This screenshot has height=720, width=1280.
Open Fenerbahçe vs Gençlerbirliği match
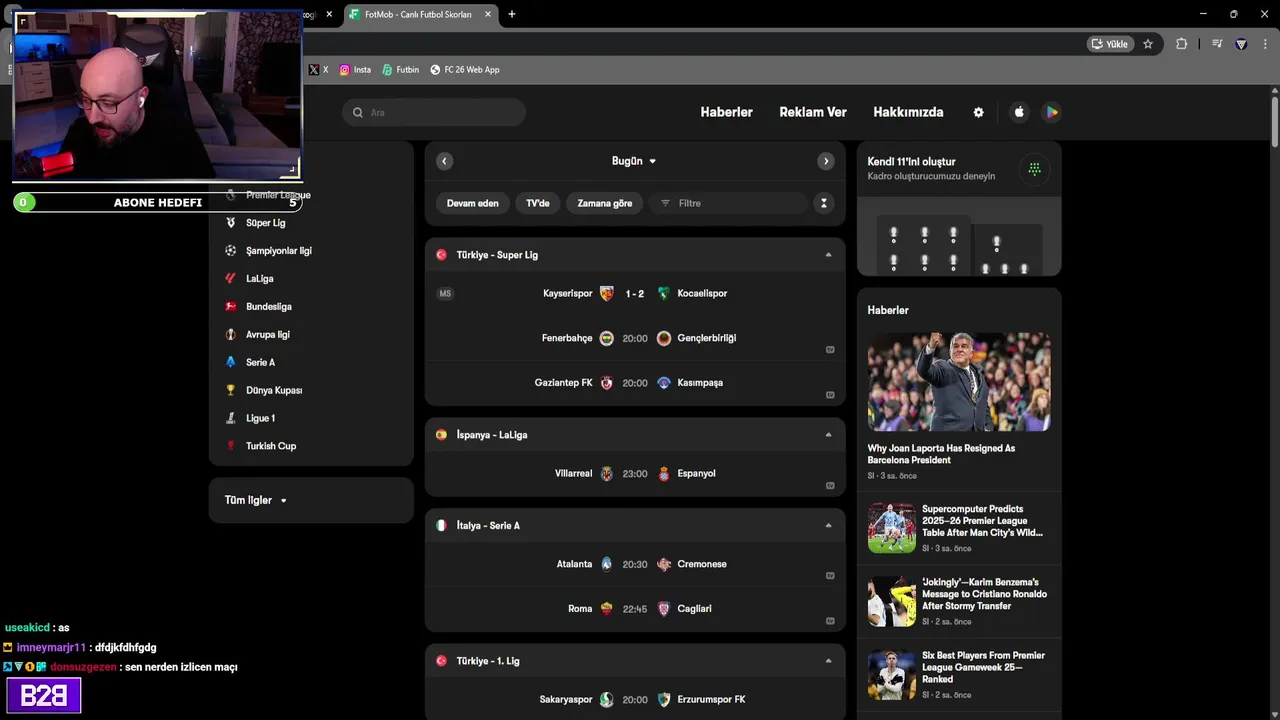point(635,338)
